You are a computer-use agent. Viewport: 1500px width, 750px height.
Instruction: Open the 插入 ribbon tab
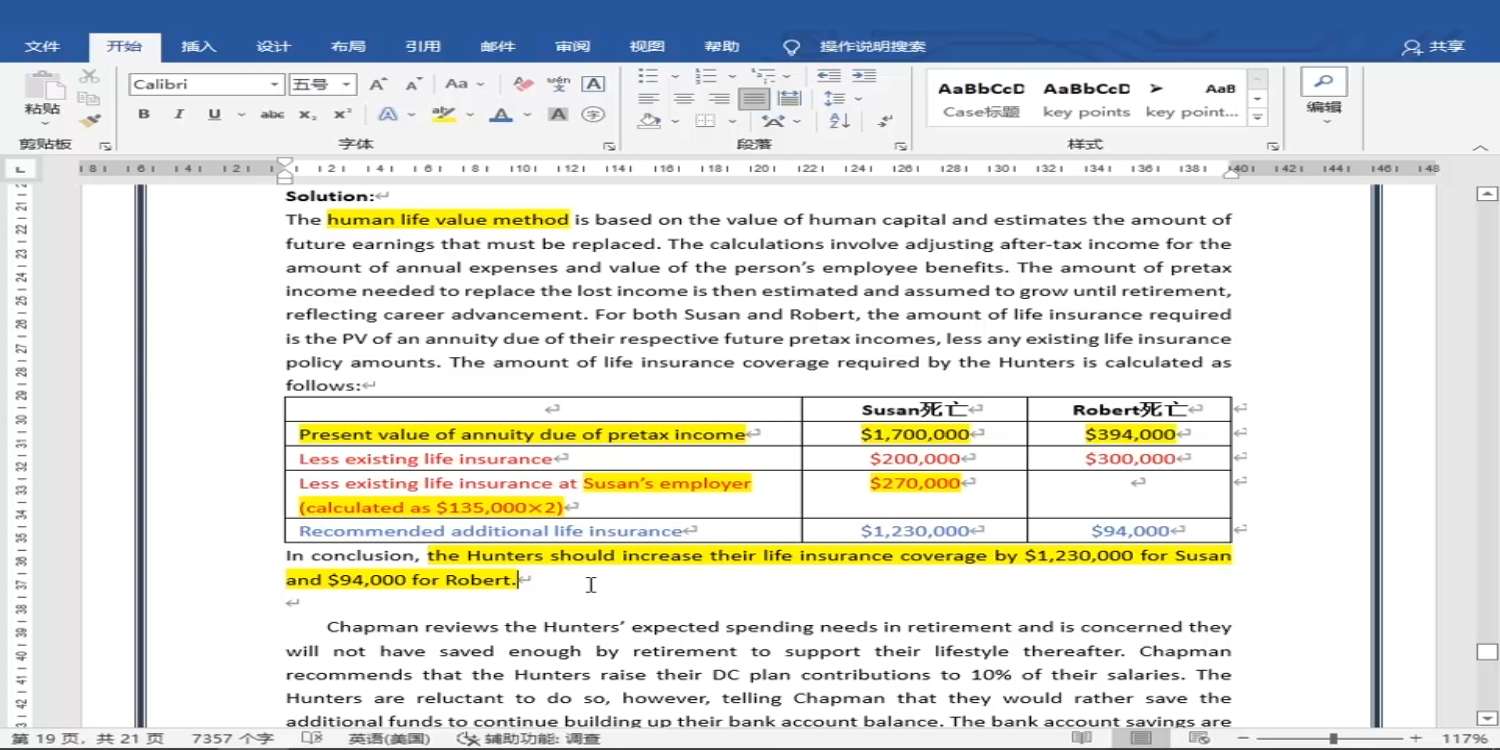click(198, 47)
